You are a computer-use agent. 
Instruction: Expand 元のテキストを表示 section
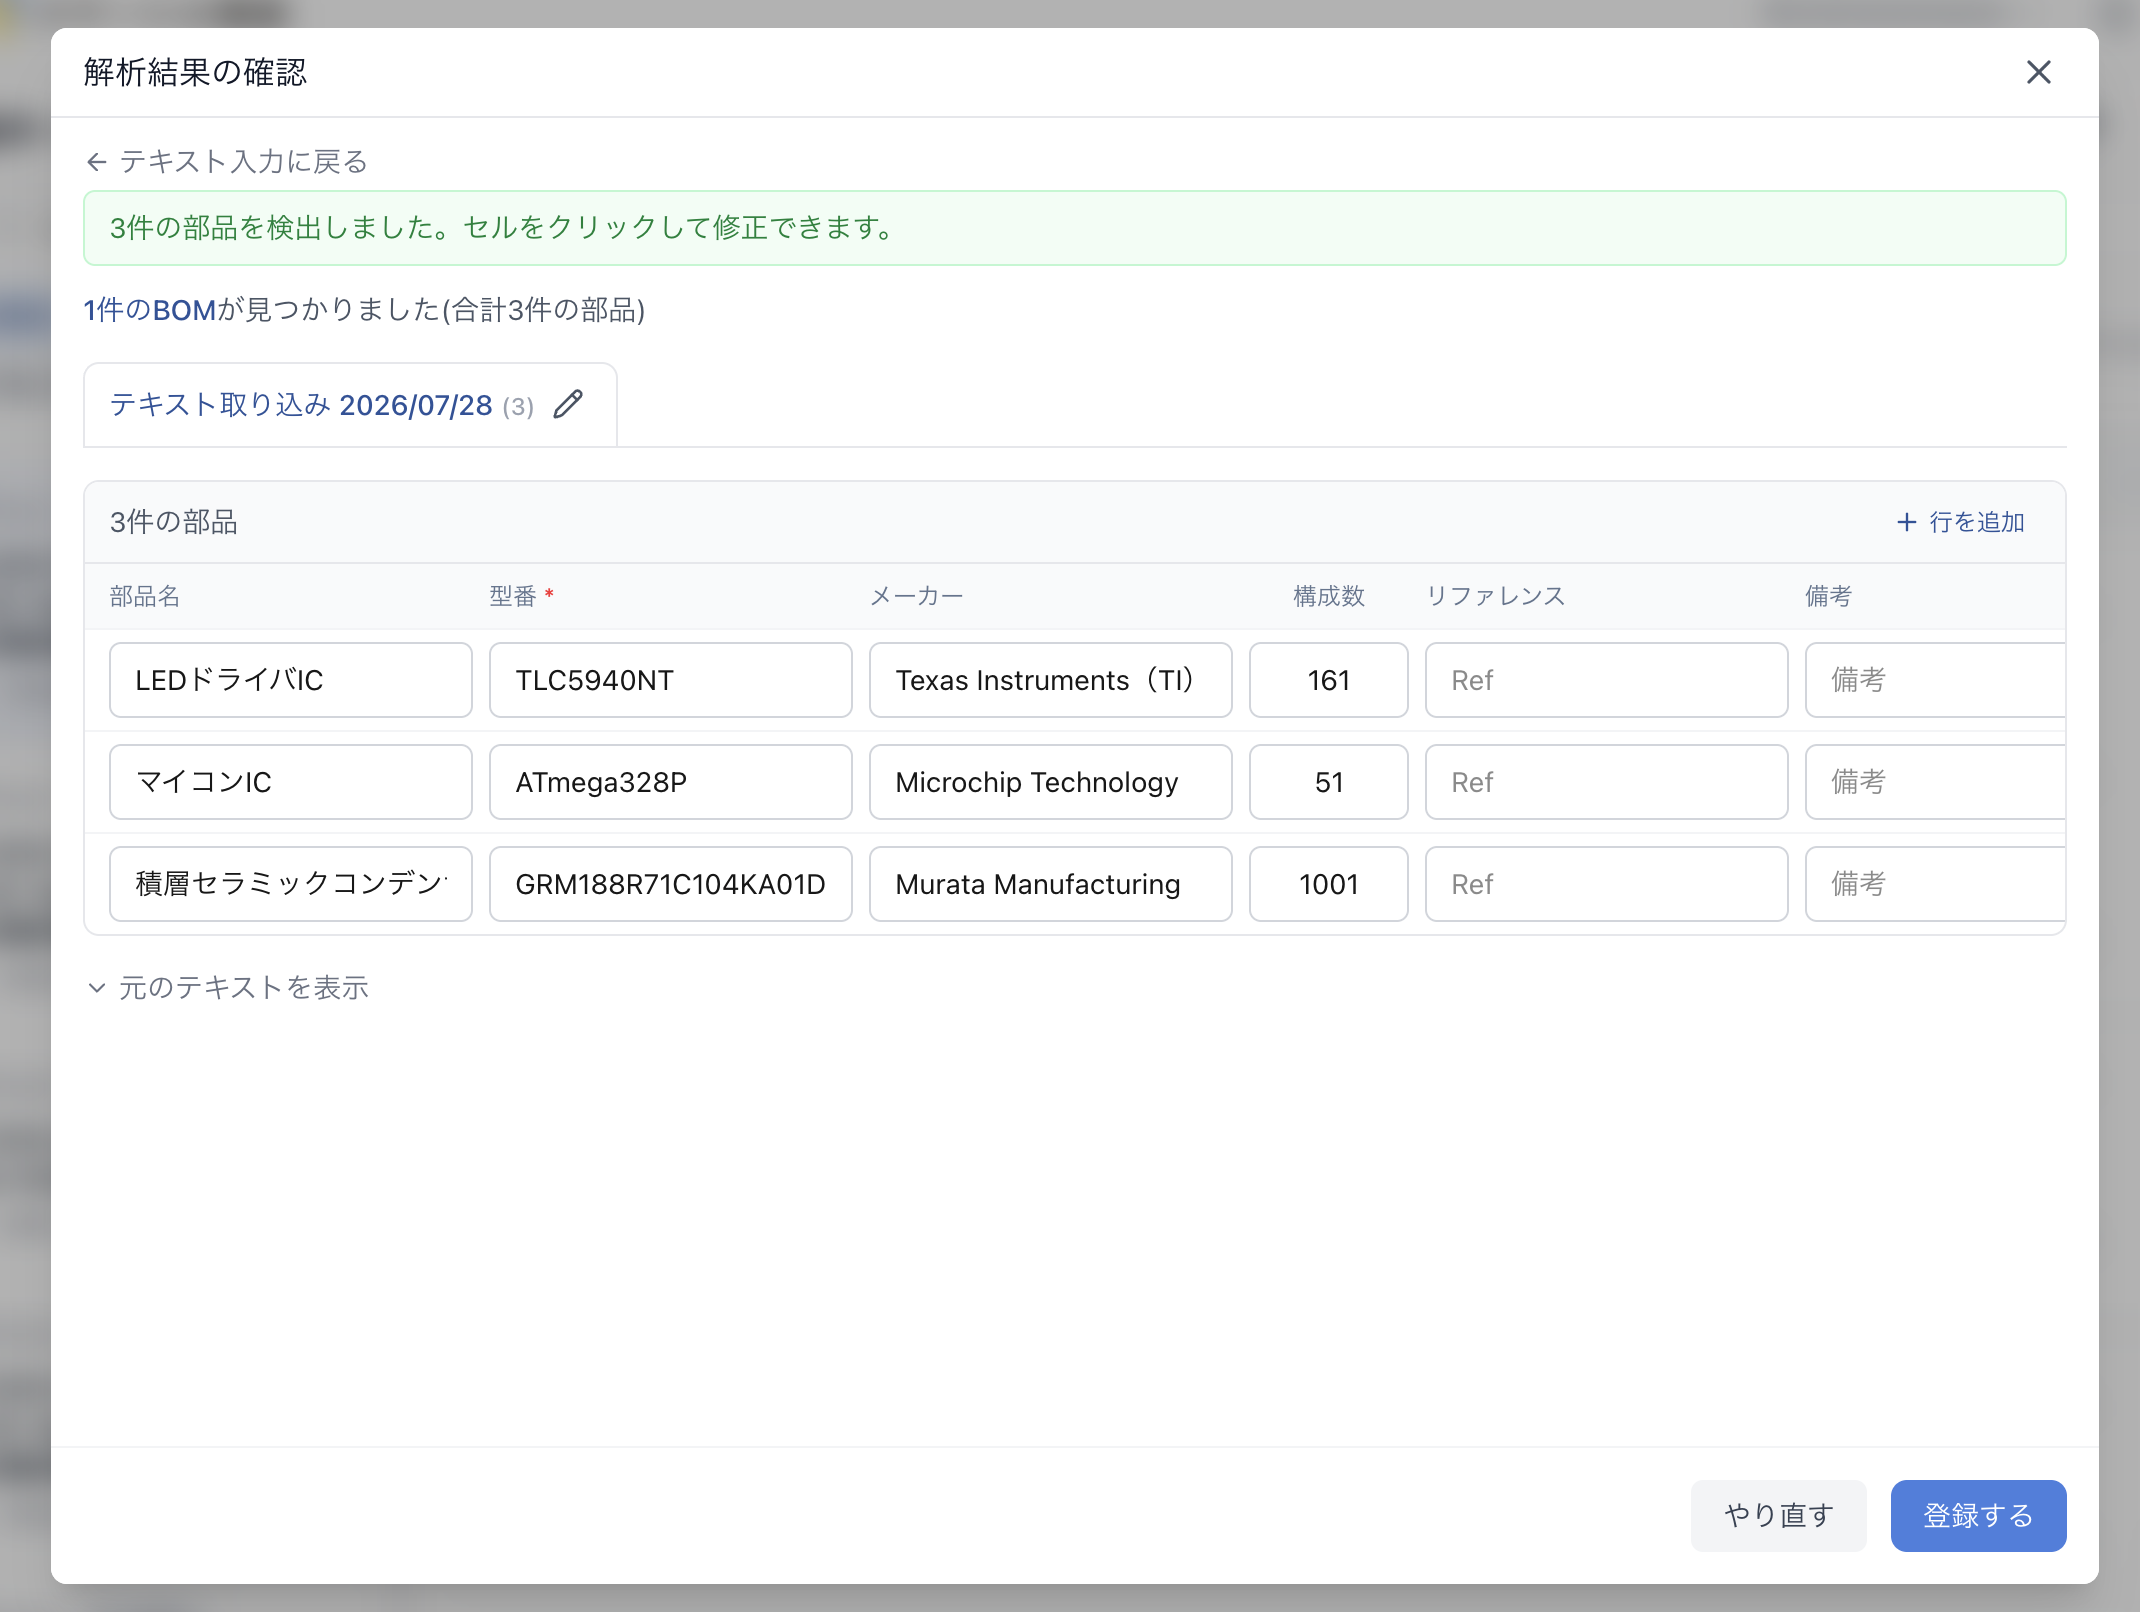click(228, 987)
